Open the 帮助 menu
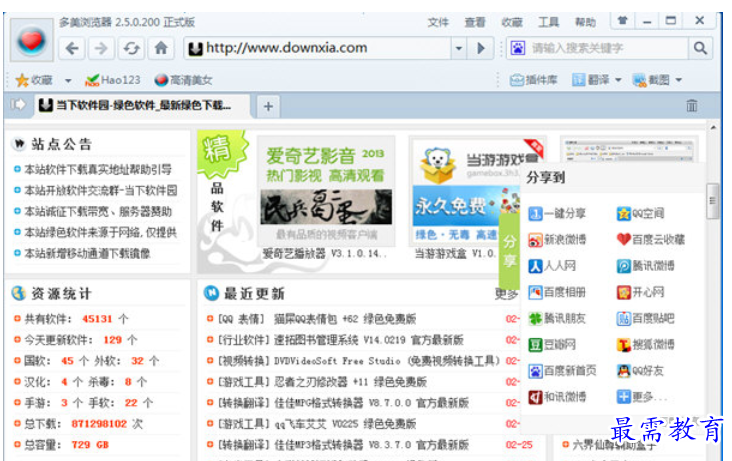This screenshot has height=461, width=732. pos(585,22)
